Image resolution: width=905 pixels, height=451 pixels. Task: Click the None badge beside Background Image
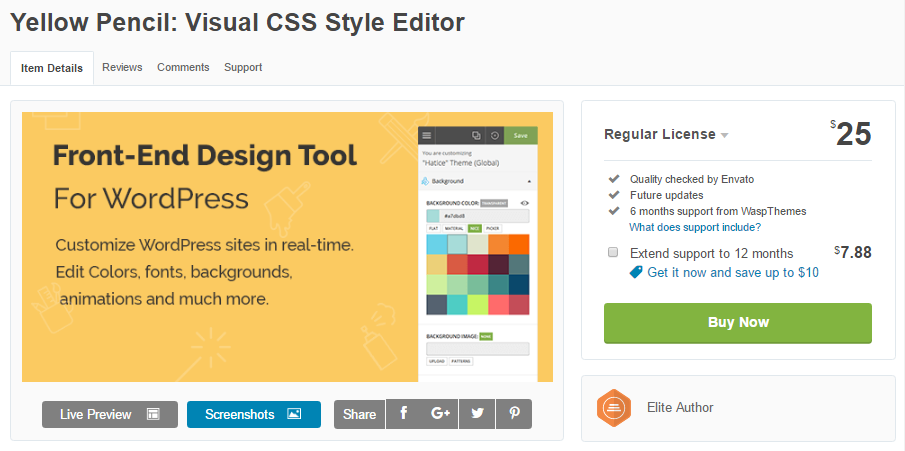click(x=486, y=336)
